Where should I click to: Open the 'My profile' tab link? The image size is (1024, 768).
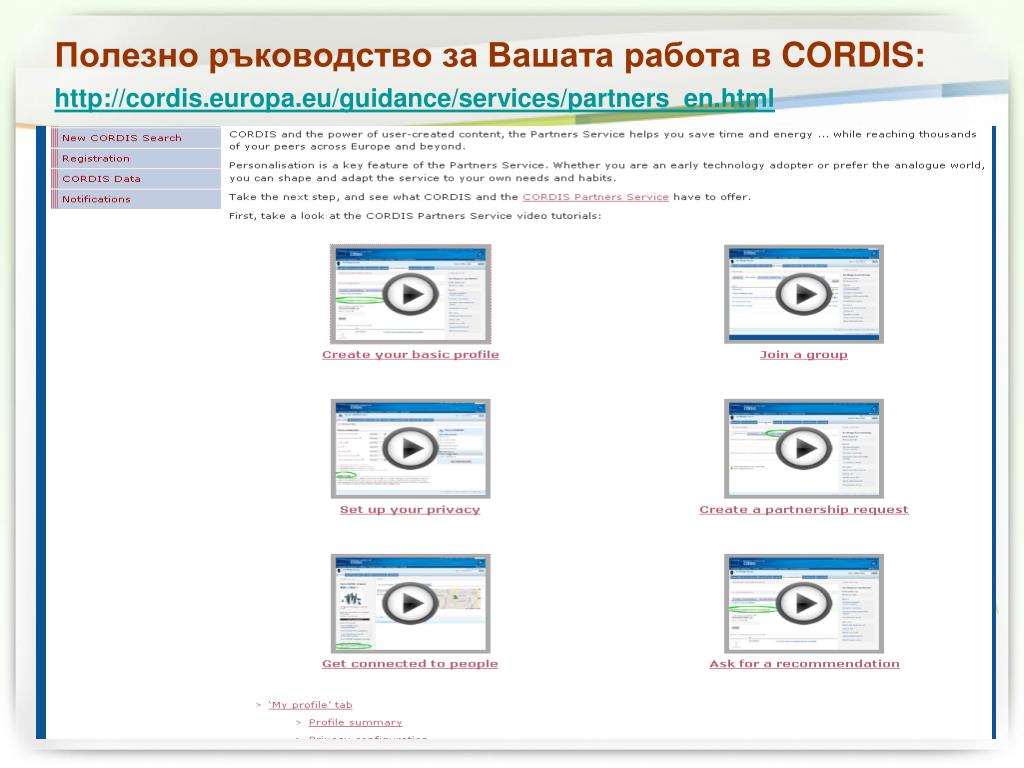click(310, 705)
